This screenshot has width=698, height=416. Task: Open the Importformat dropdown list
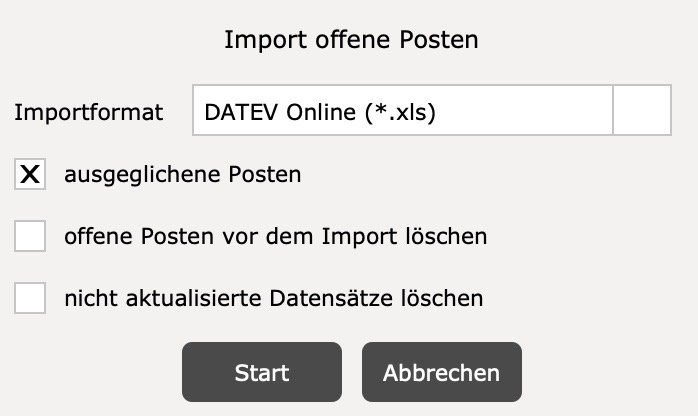pos(641,112)
